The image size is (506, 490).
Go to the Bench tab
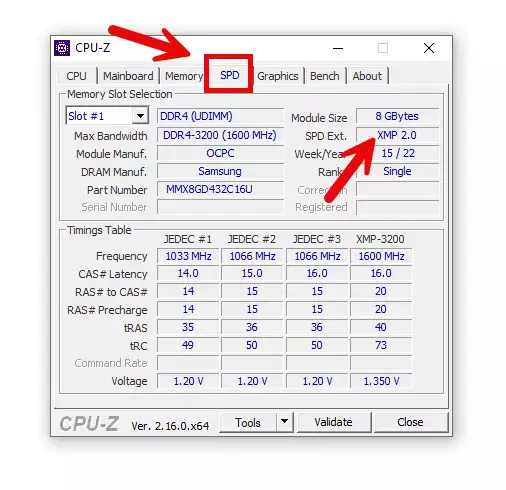click(325, 76)
